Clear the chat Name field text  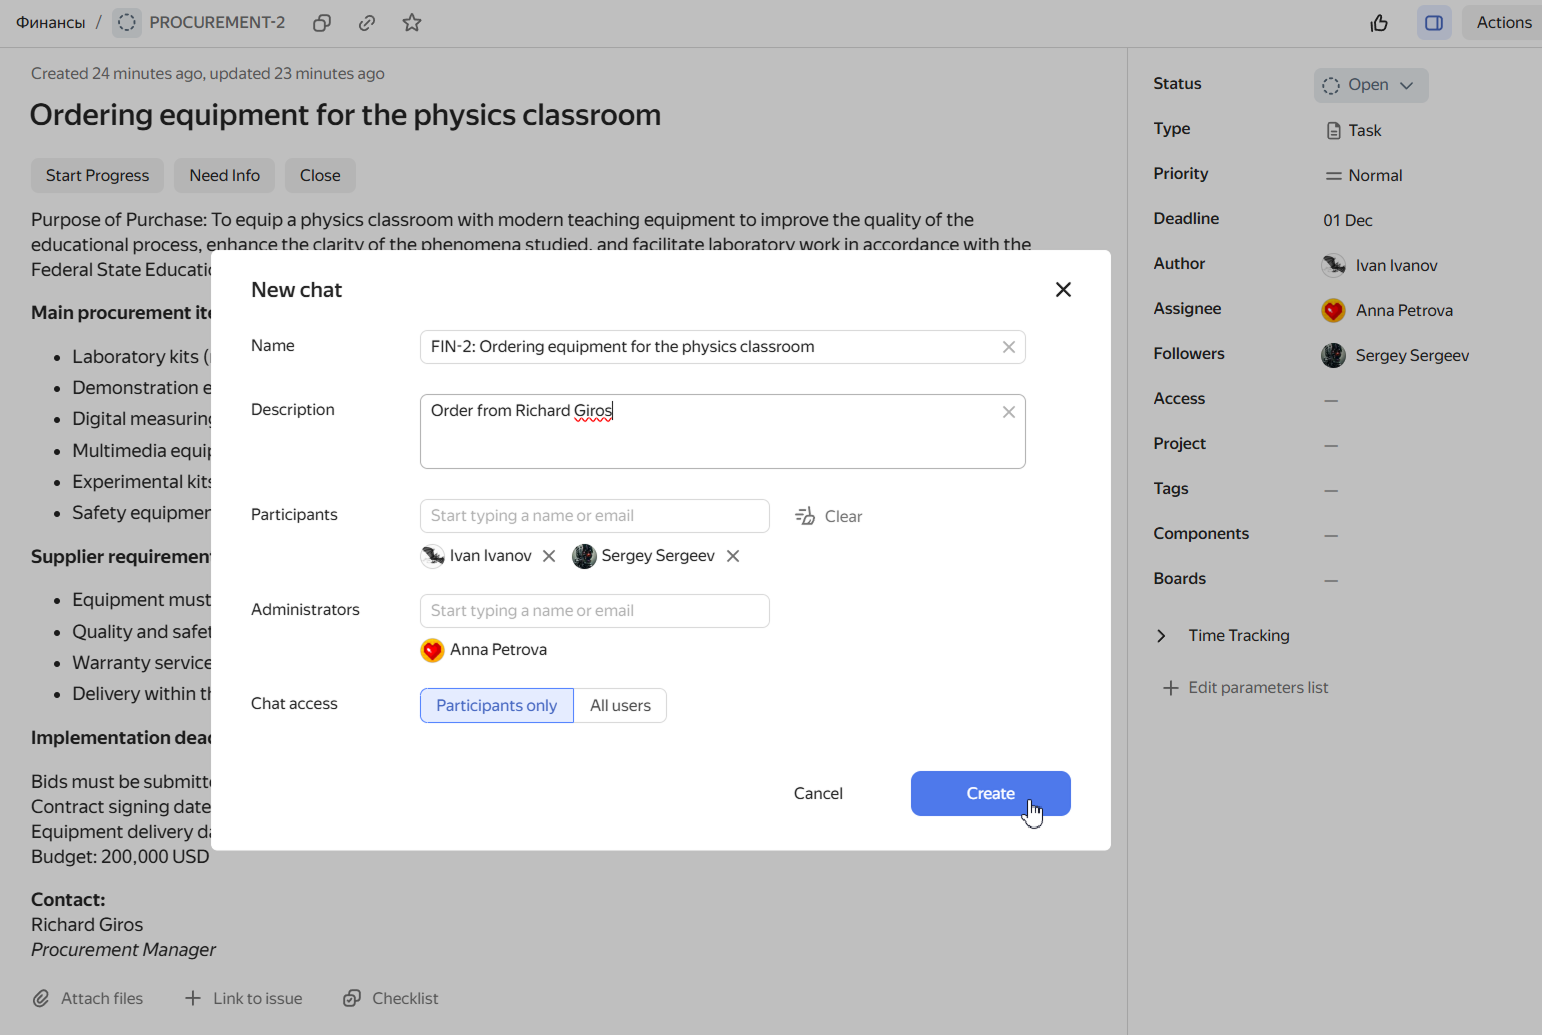click(1008, 347)
